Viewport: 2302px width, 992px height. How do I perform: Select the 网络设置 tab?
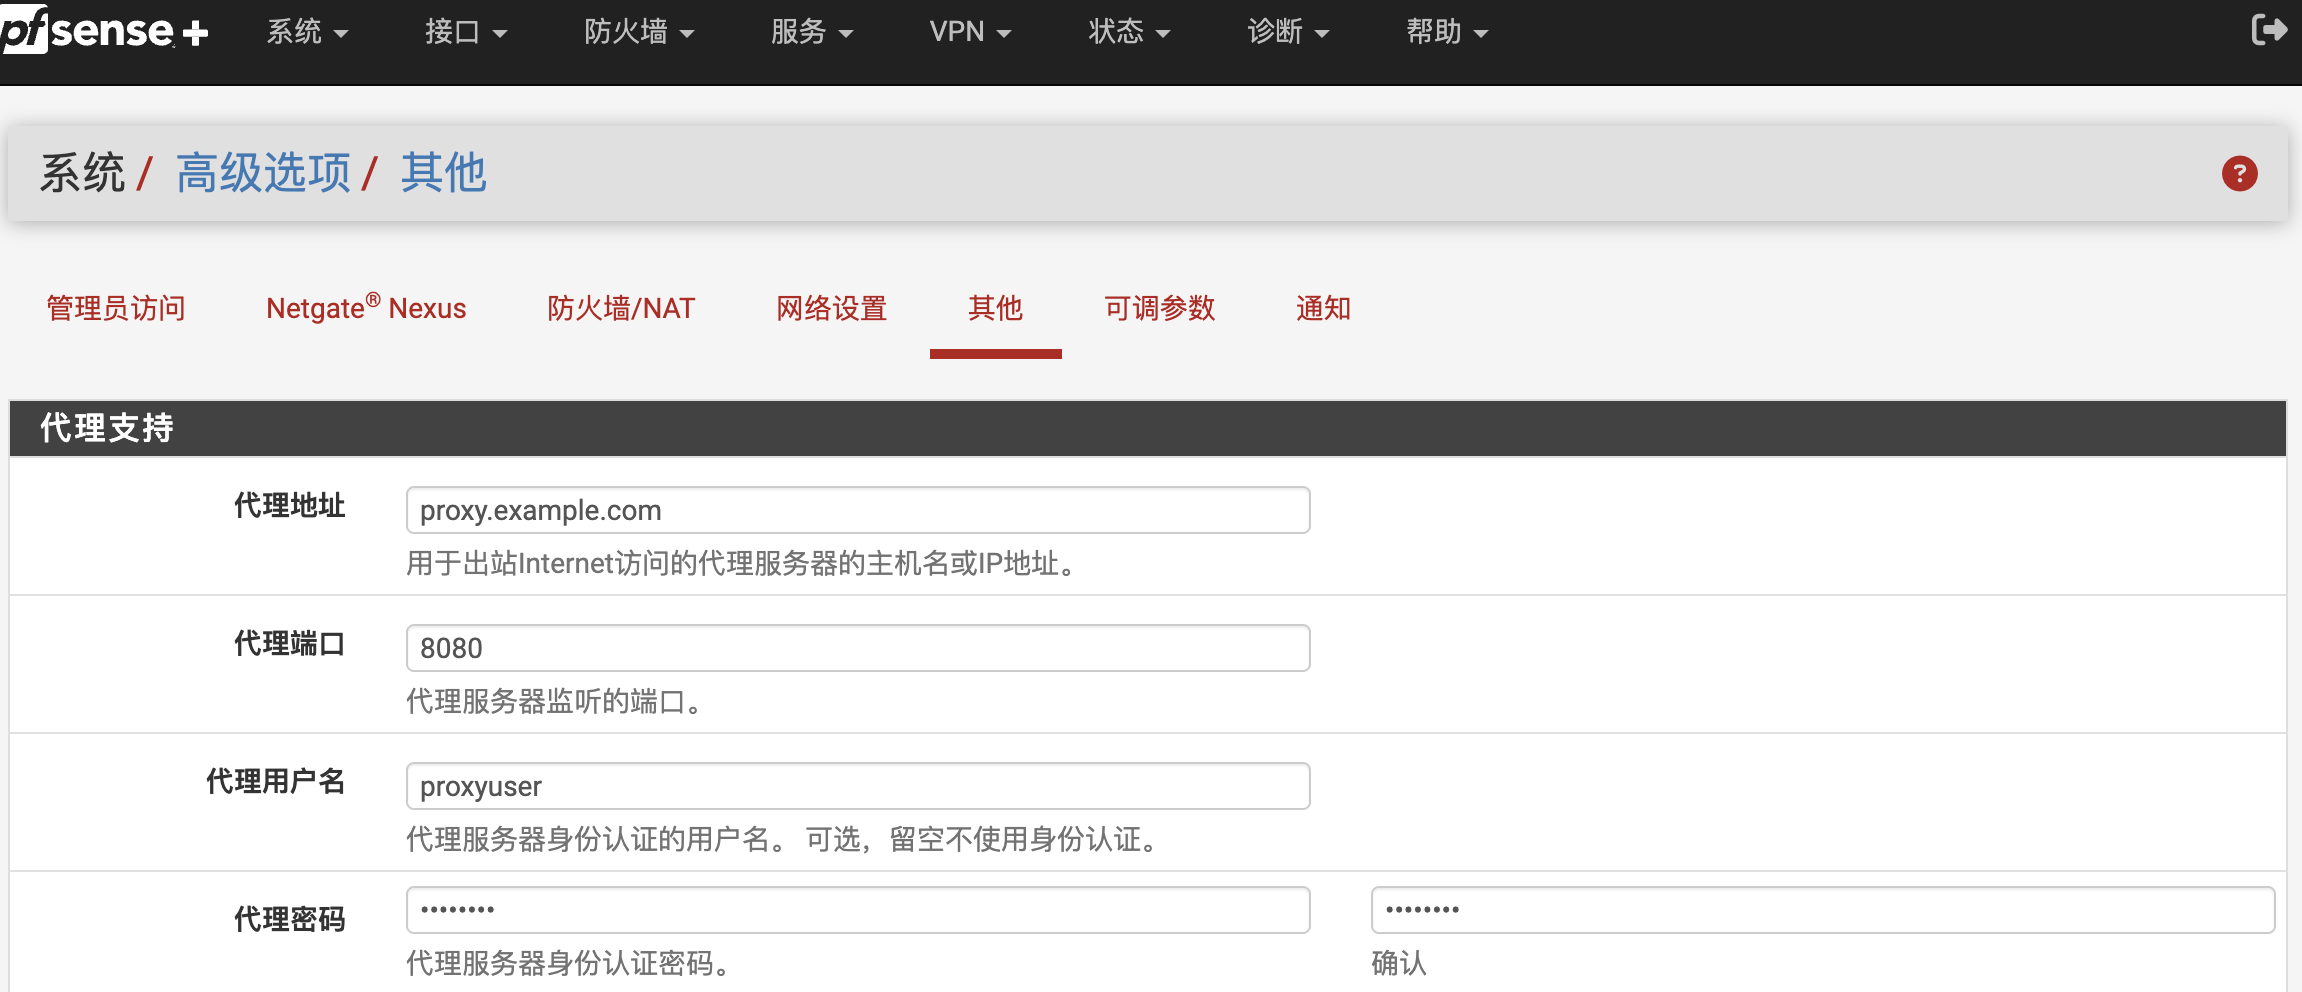pos(832,308)
